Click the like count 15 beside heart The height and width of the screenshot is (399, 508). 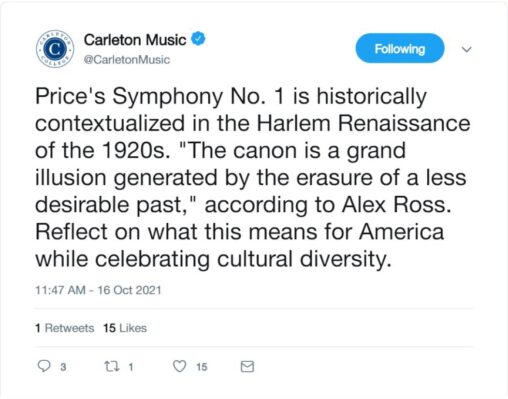click(x=202, y=367)
